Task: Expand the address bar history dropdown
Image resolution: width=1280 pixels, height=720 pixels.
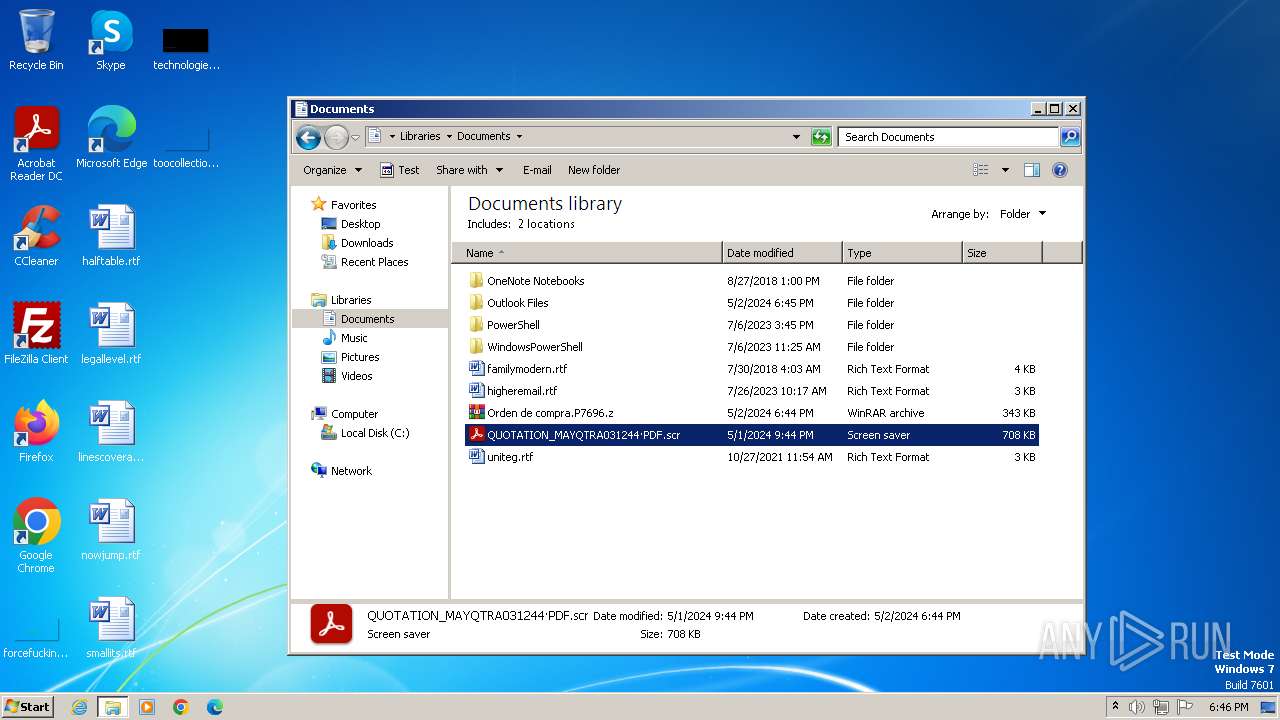Action: coord(796,137)
